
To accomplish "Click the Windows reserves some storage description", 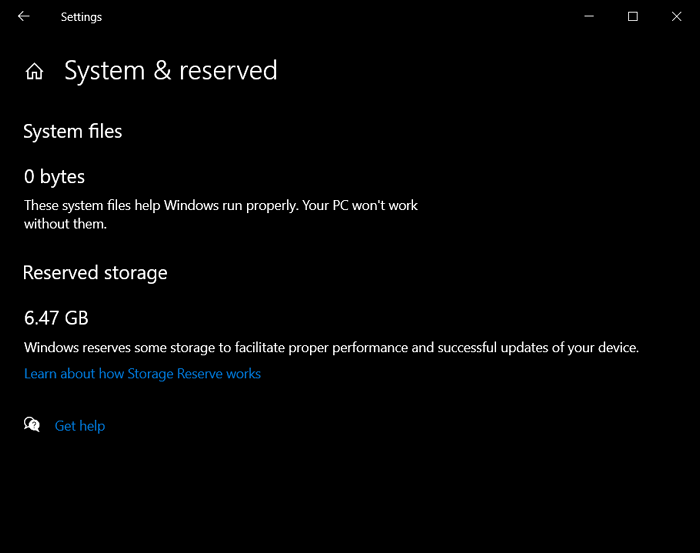I will [x=331, y=348].
